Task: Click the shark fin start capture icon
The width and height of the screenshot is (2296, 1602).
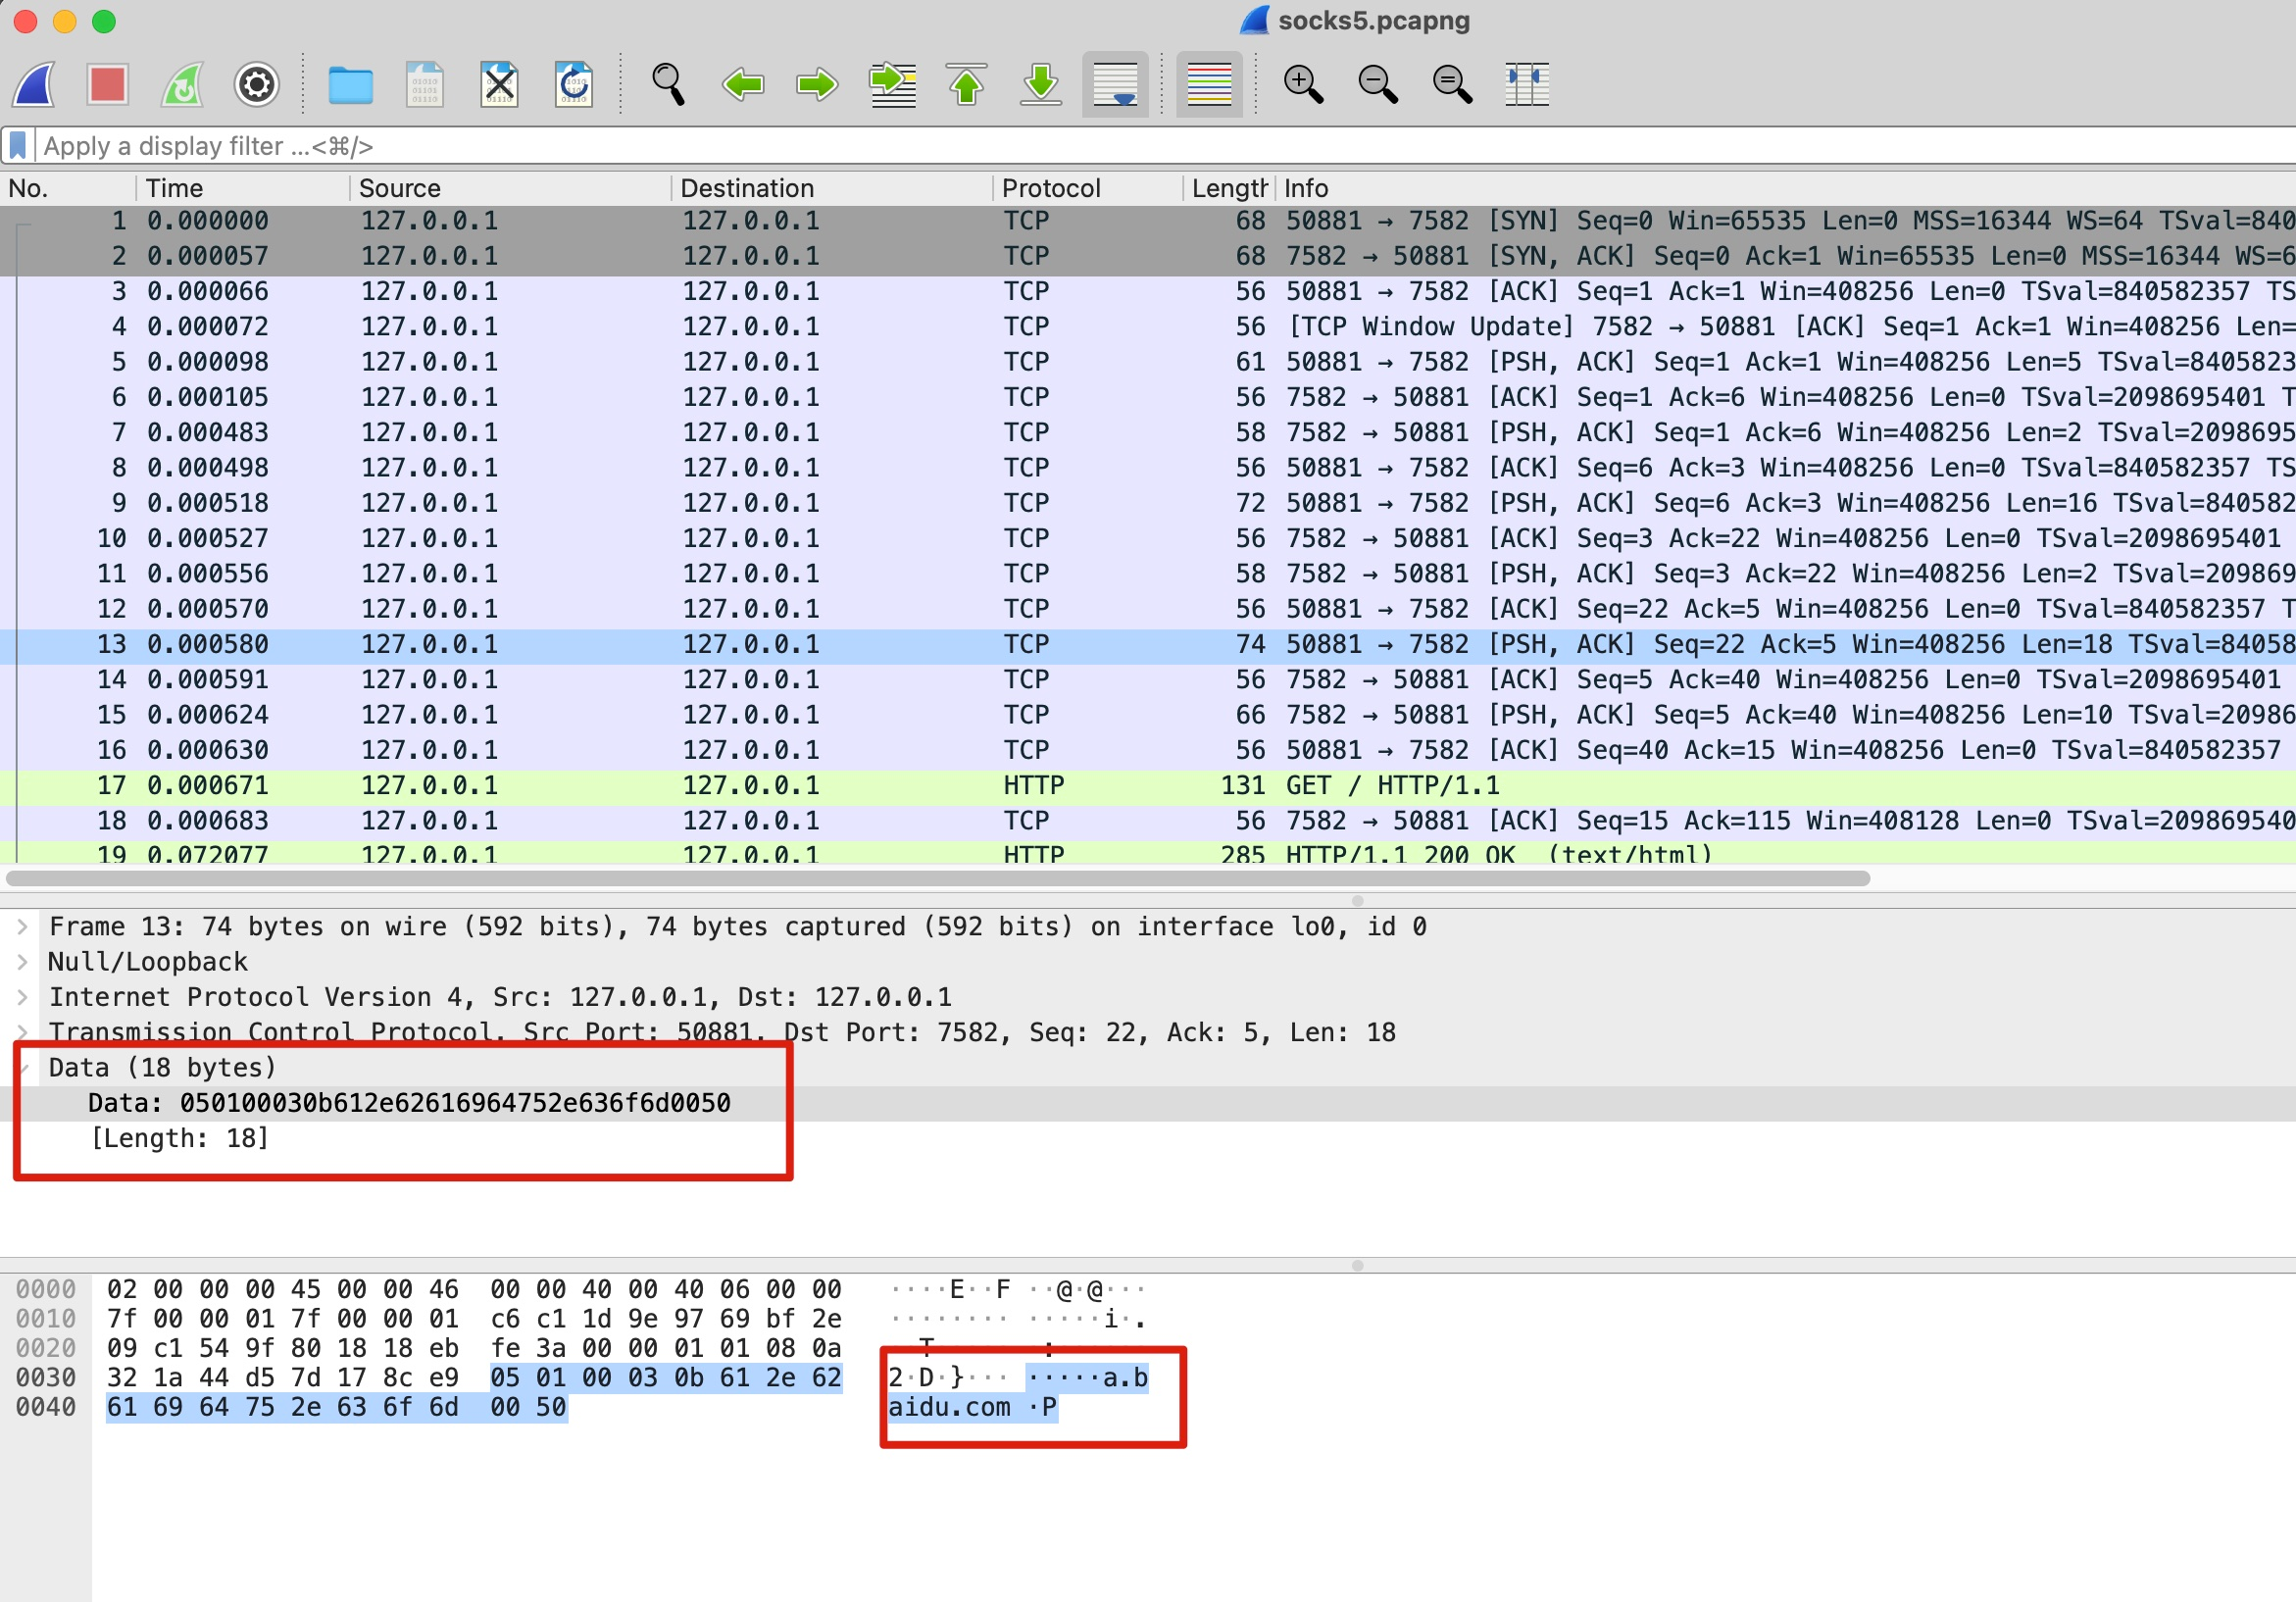Action: (35, 84)
